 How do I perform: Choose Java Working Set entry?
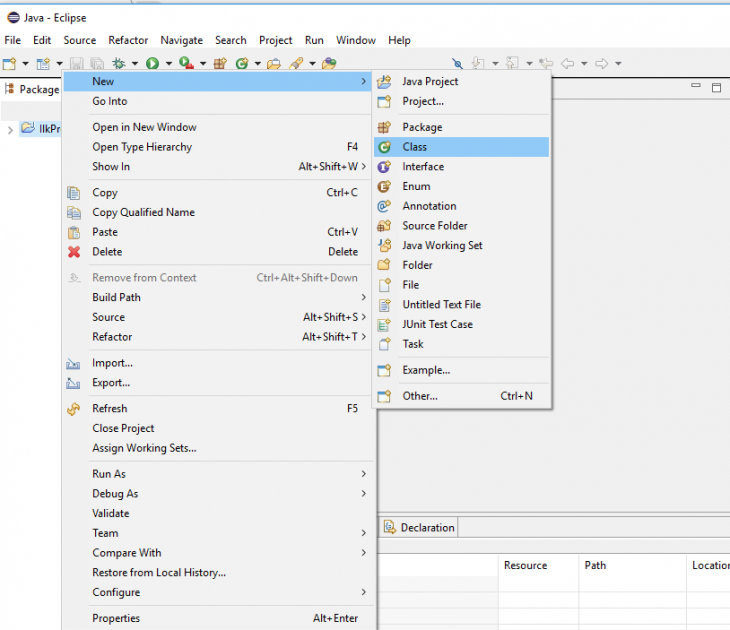(461, 245)
